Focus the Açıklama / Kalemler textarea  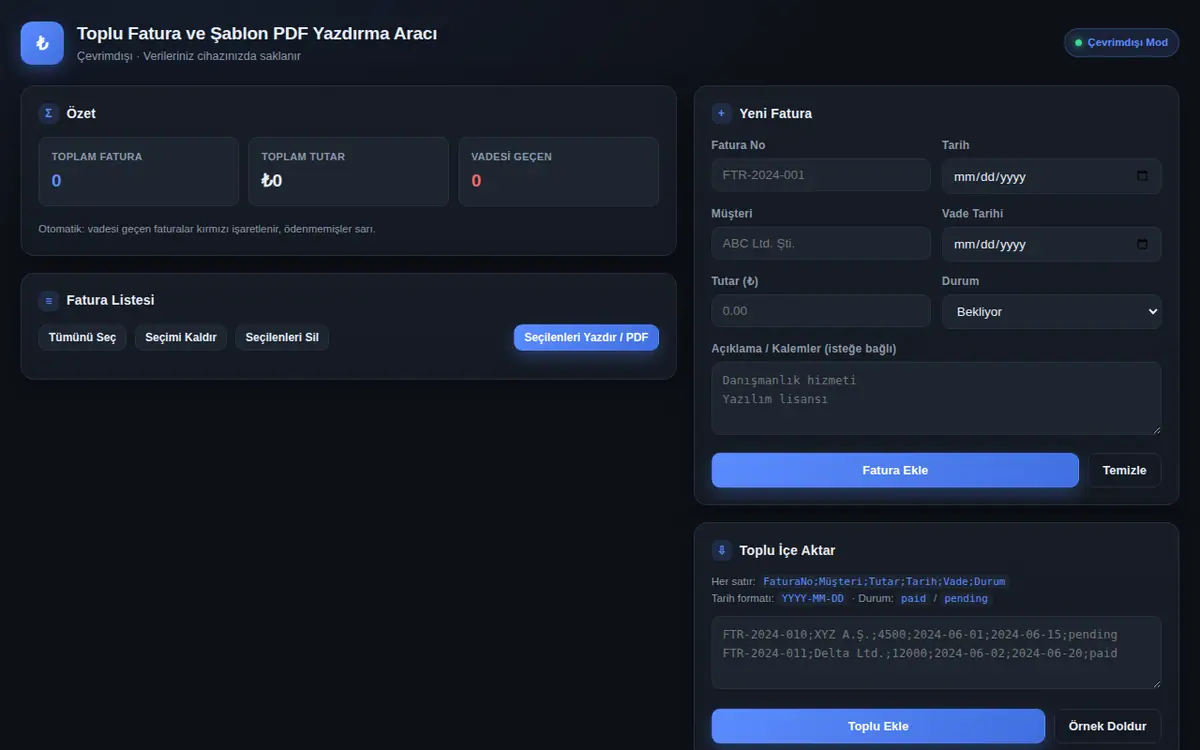(x=937, y=398)
